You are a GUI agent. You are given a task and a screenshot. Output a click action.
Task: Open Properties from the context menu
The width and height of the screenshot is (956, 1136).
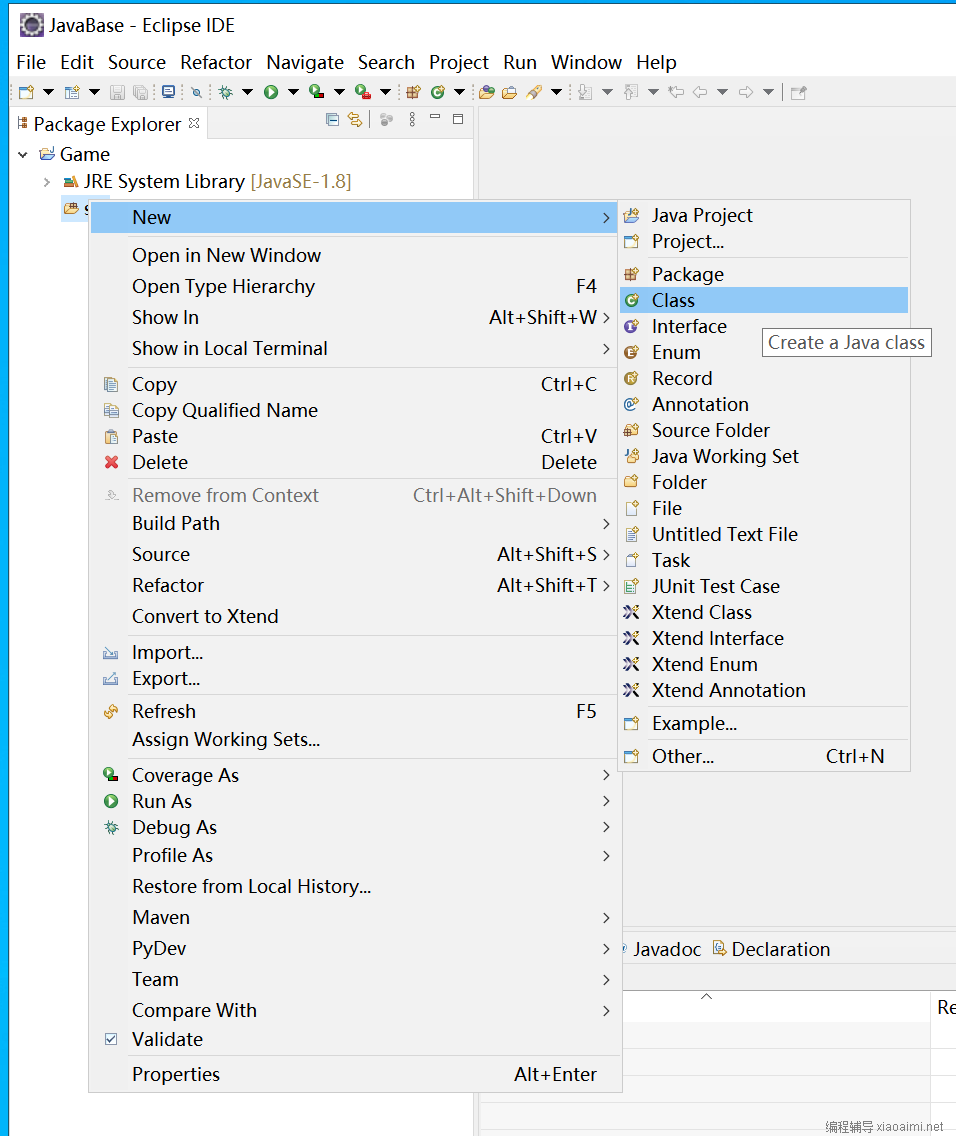(355, 1074)
